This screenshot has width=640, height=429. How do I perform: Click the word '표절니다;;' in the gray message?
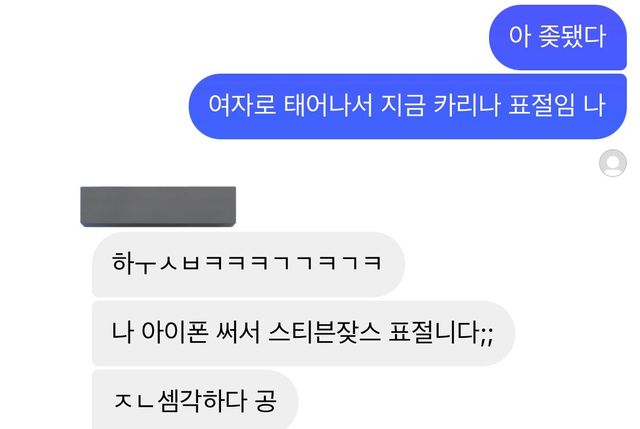pyautogui.click(x=441, y=332)
